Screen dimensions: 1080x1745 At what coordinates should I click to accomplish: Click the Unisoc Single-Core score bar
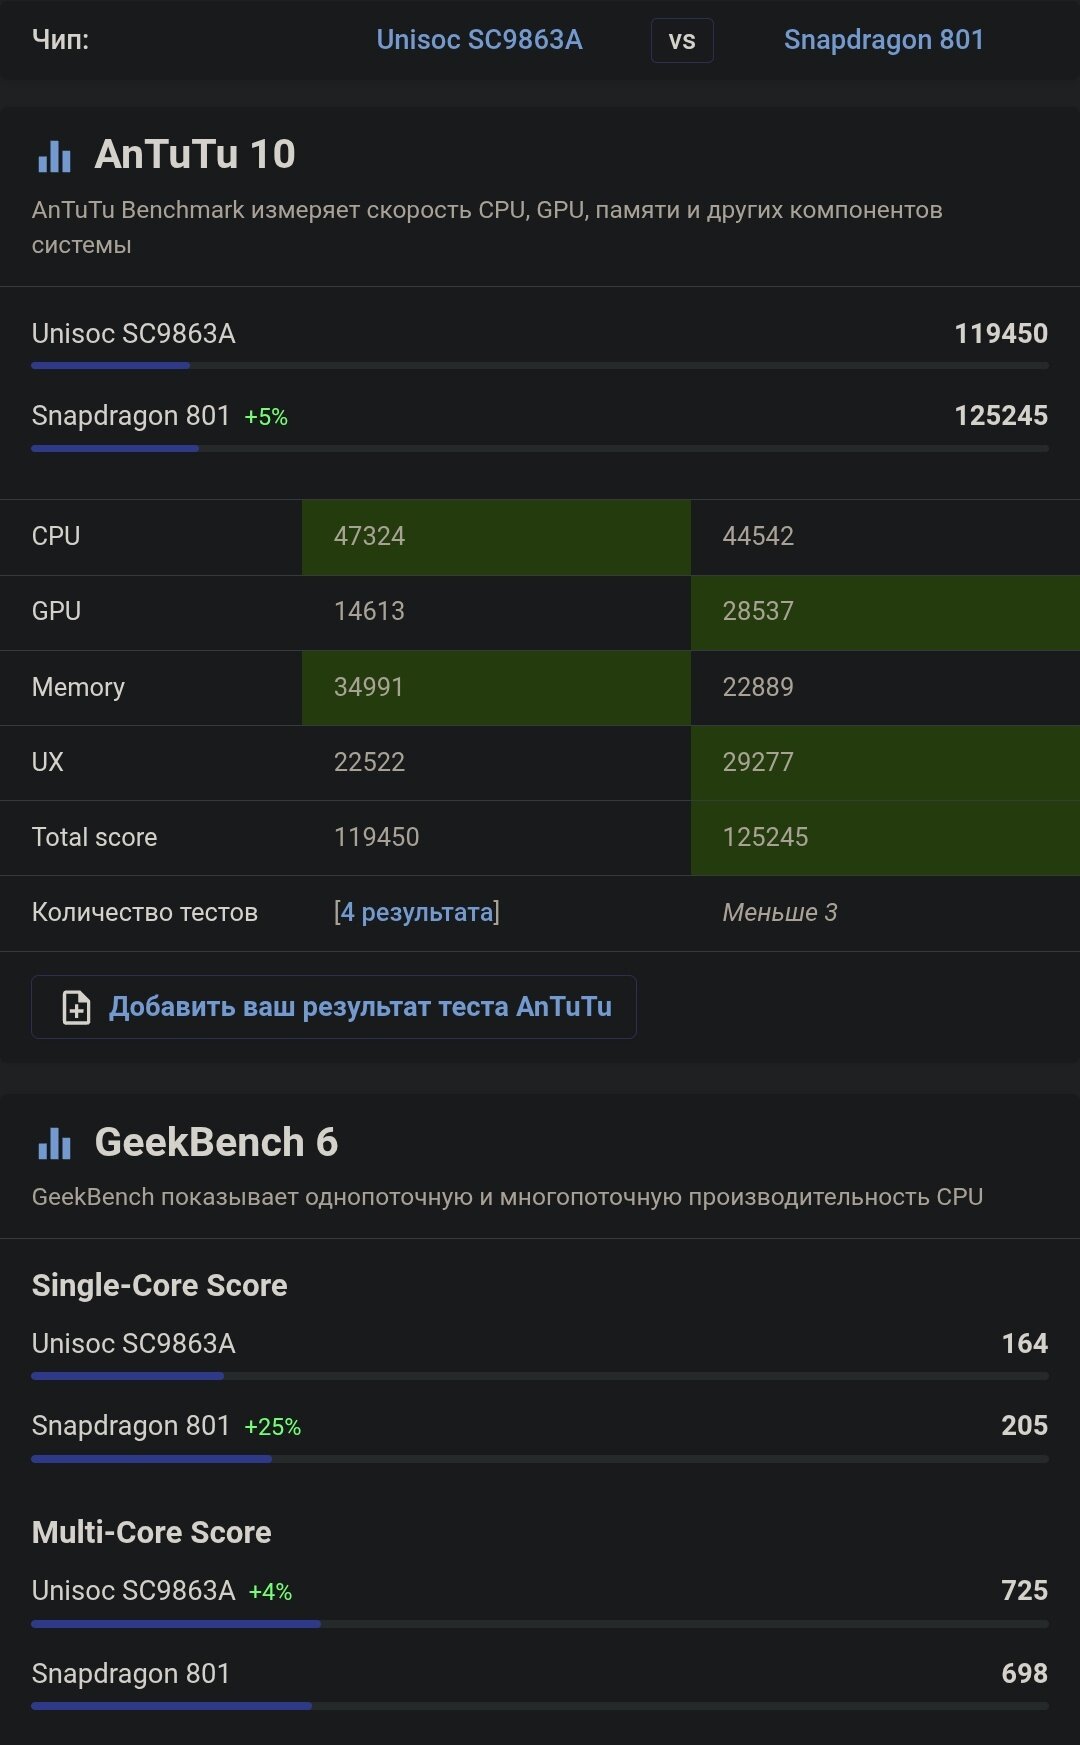click(128, 1376)
